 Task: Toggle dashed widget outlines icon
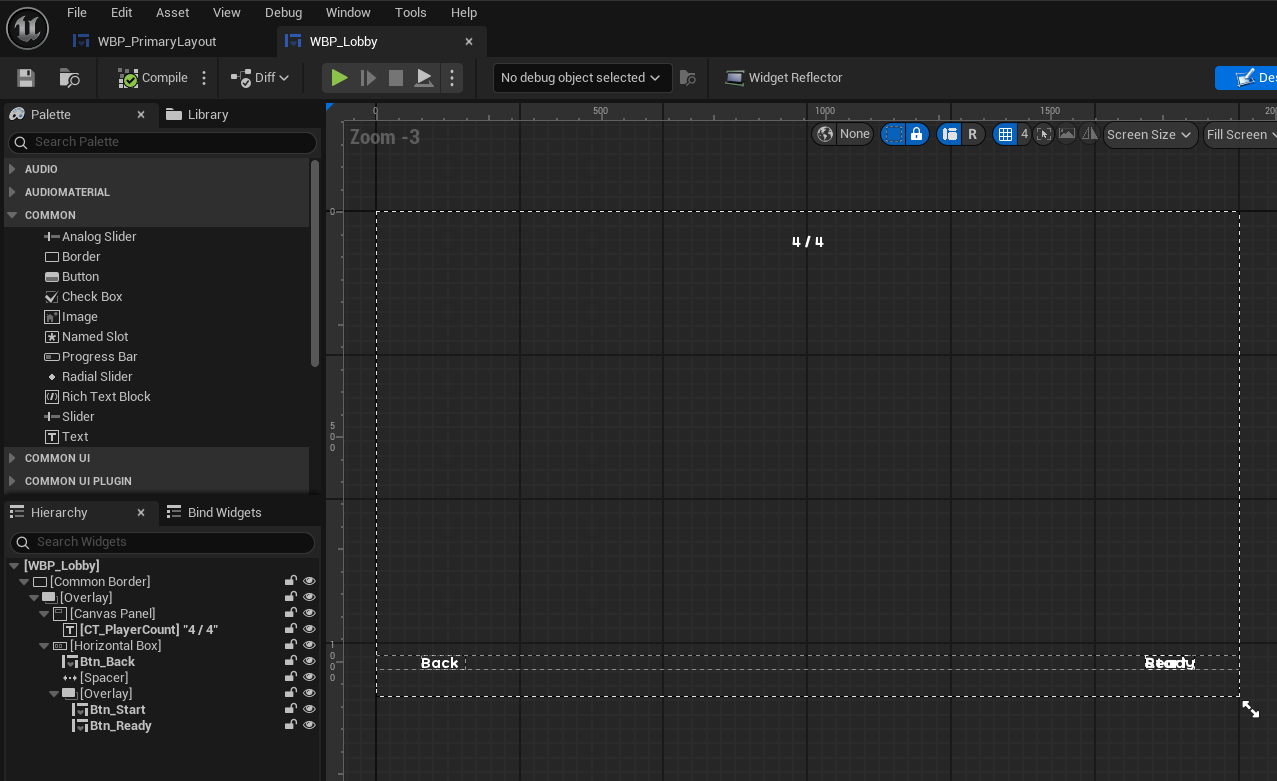894,134
